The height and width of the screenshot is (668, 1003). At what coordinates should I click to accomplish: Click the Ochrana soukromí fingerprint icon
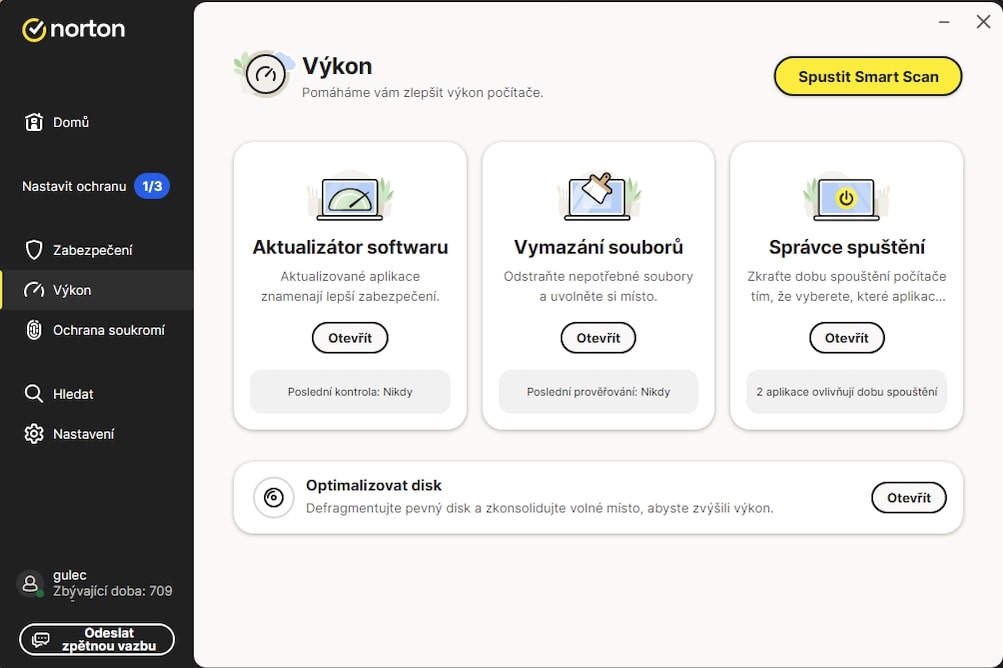click(34, 330)
